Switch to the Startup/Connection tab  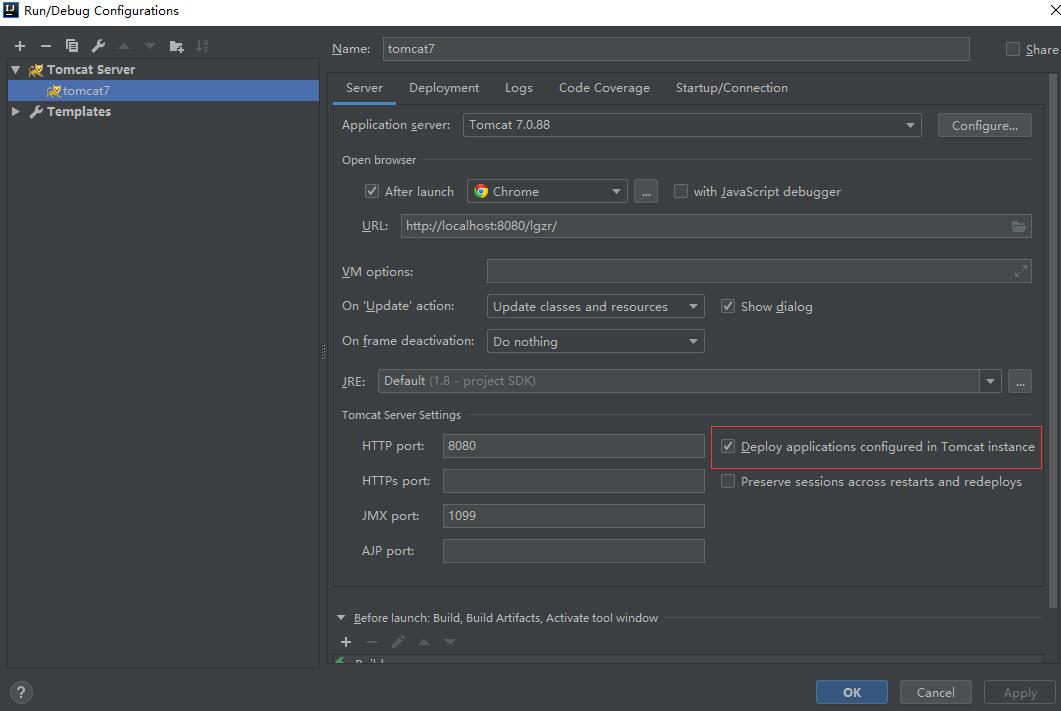731,88
